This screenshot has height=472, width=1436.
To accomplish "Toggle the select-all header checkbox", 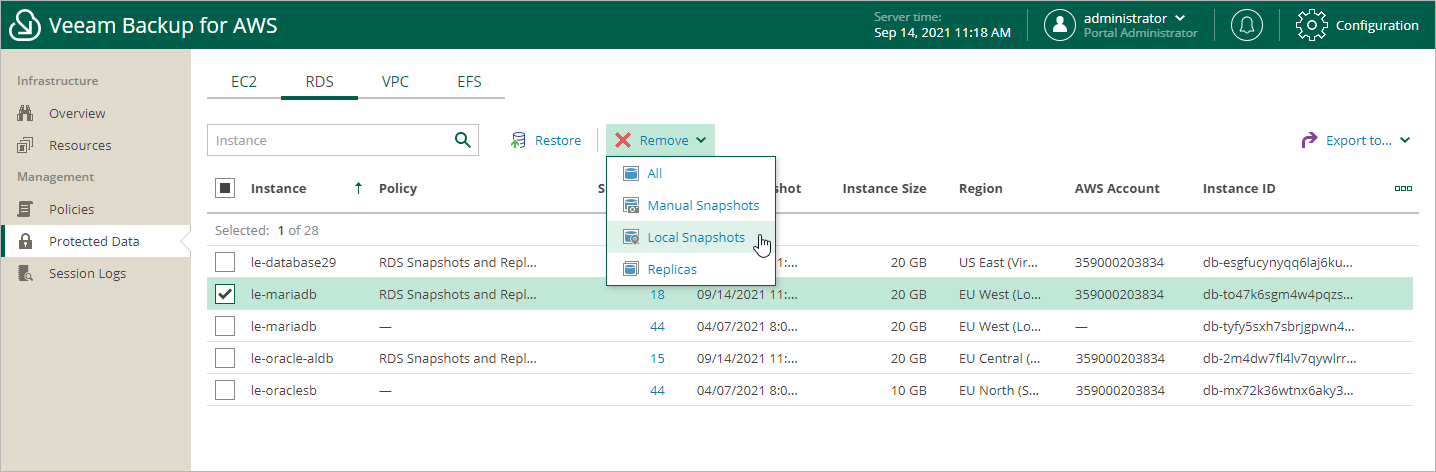I will coord(225,188).
